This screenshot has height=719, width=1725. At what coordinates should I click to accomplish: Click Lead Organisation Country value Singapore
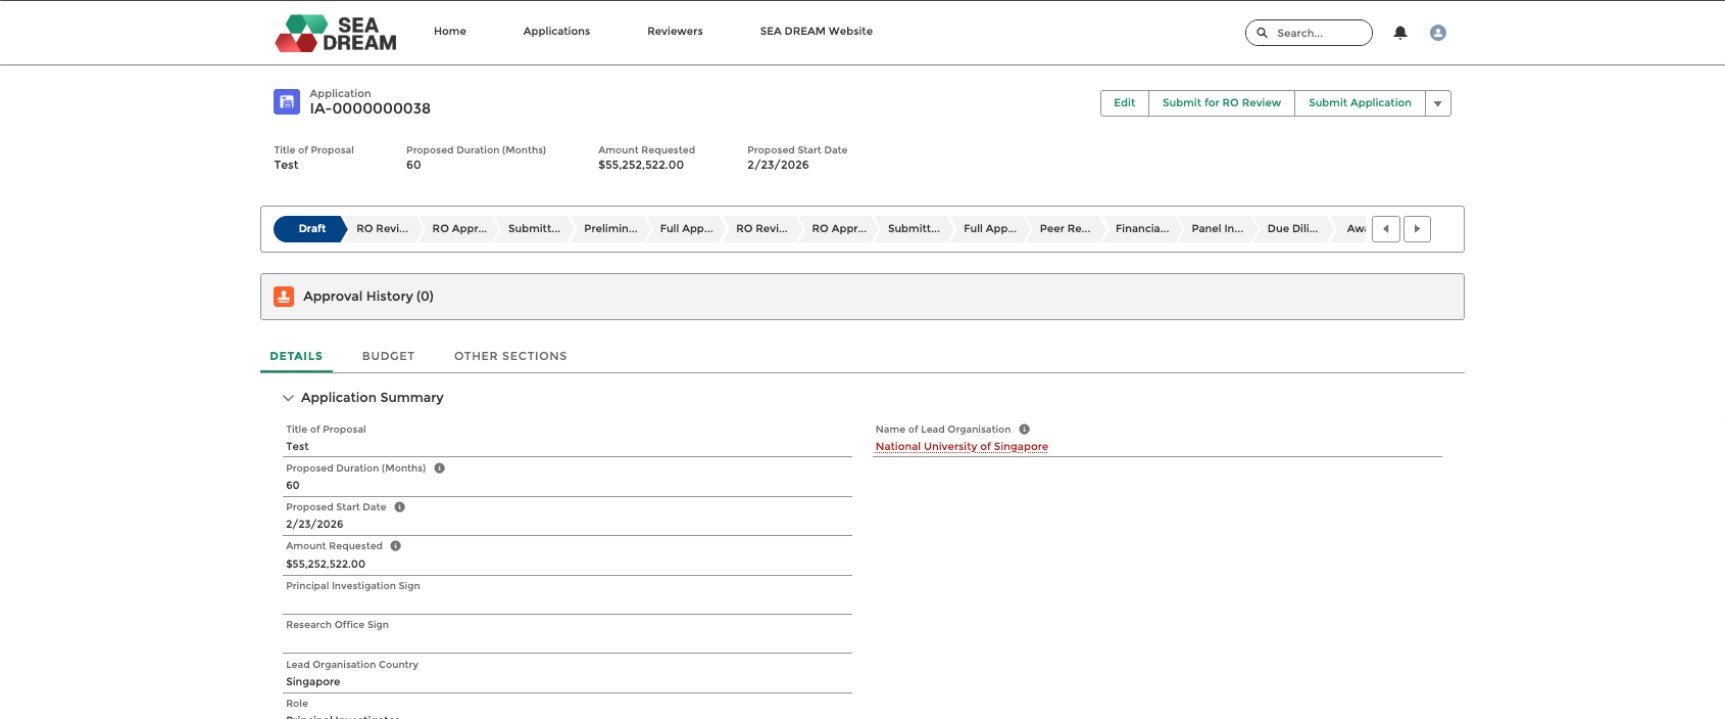click(313, 682)
